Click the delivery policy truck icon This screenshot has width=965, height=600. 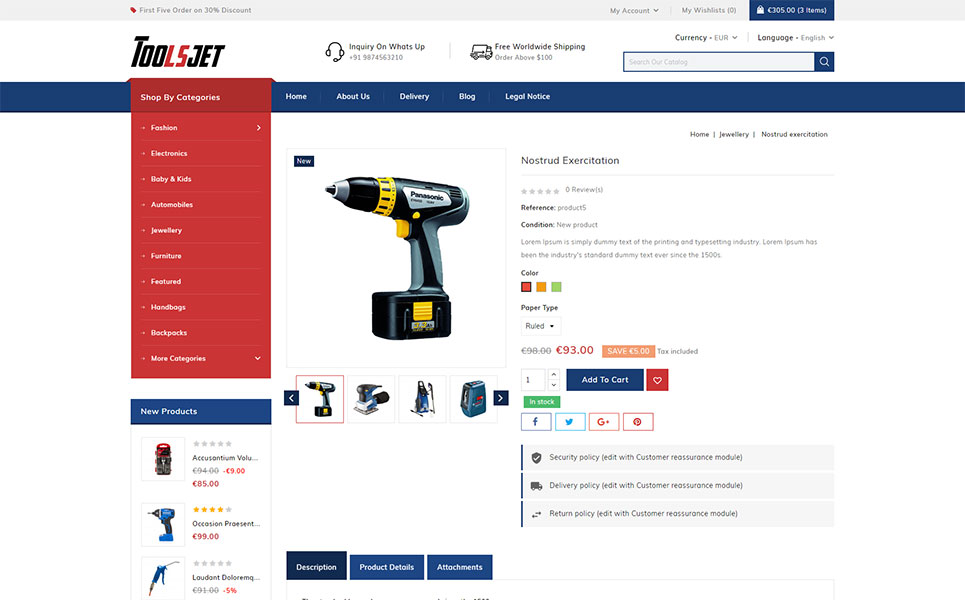537,486
